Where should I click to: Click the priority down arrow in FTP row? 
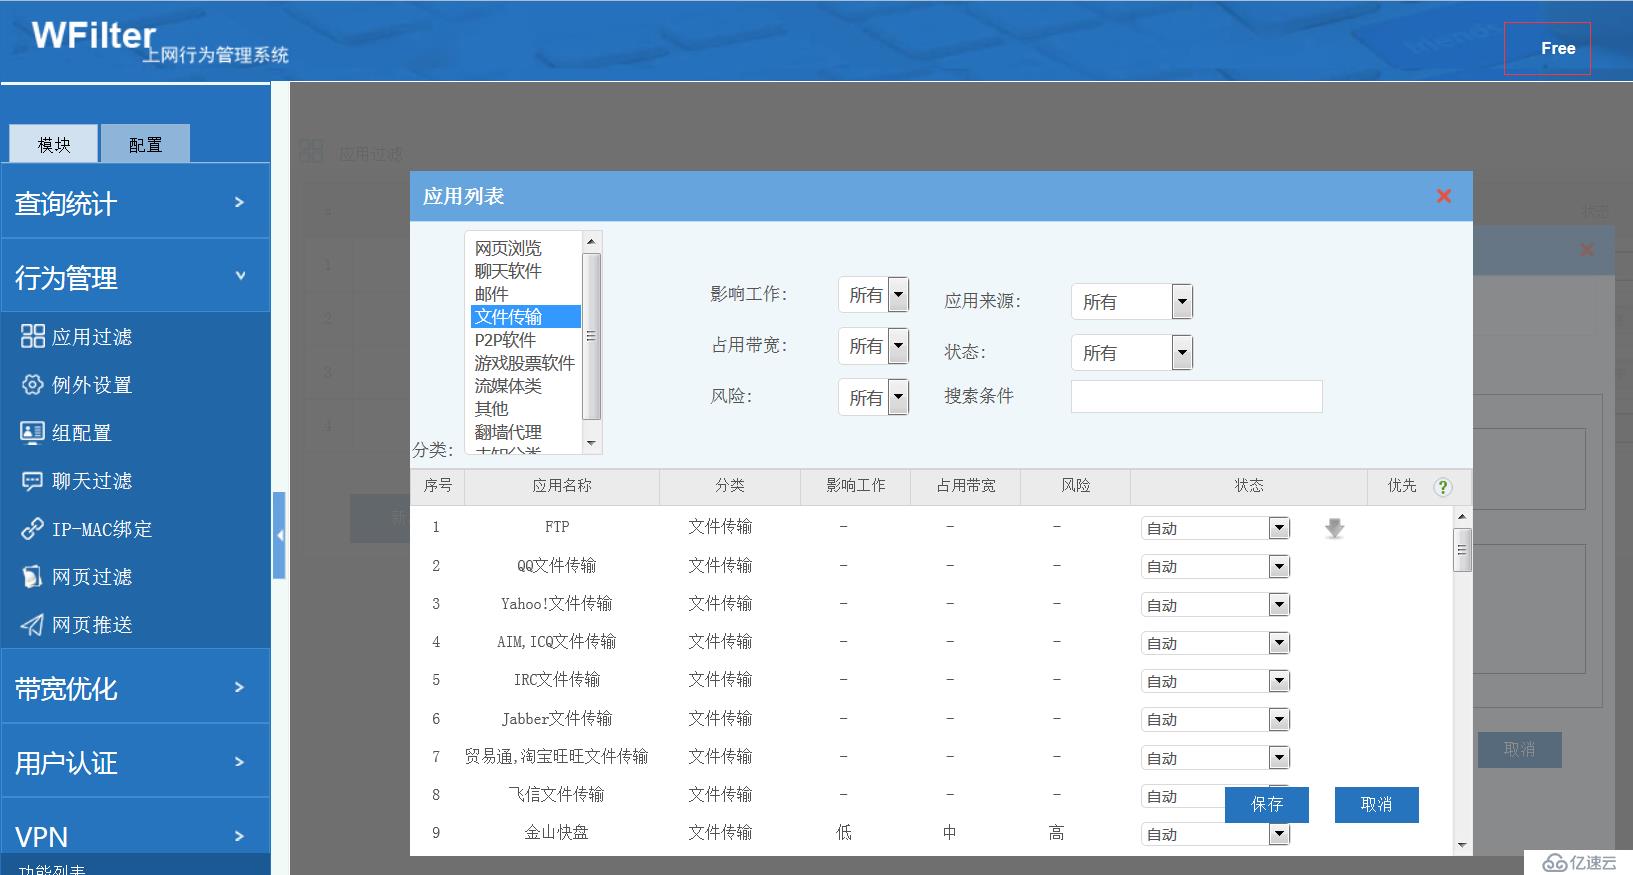tap(1334, 528)
